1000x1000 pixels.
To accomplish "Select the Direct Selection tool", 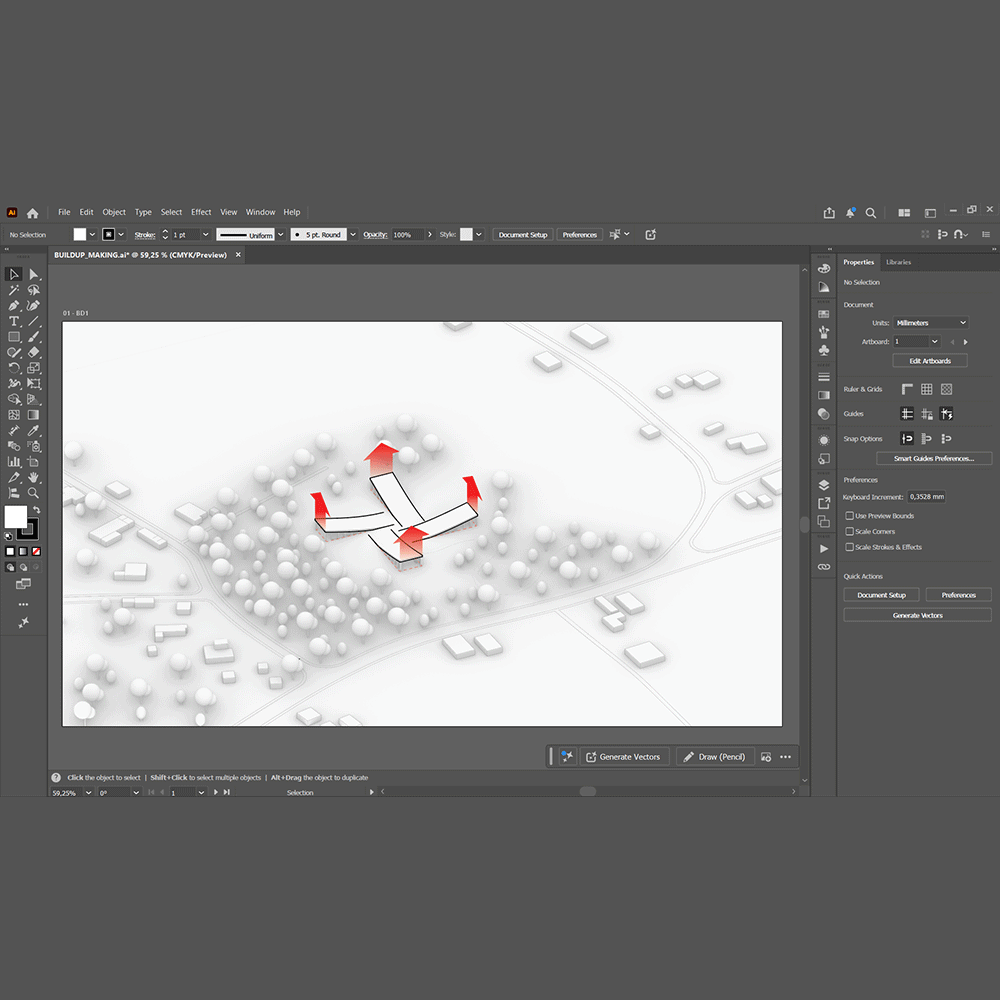I will pos(34,274).
